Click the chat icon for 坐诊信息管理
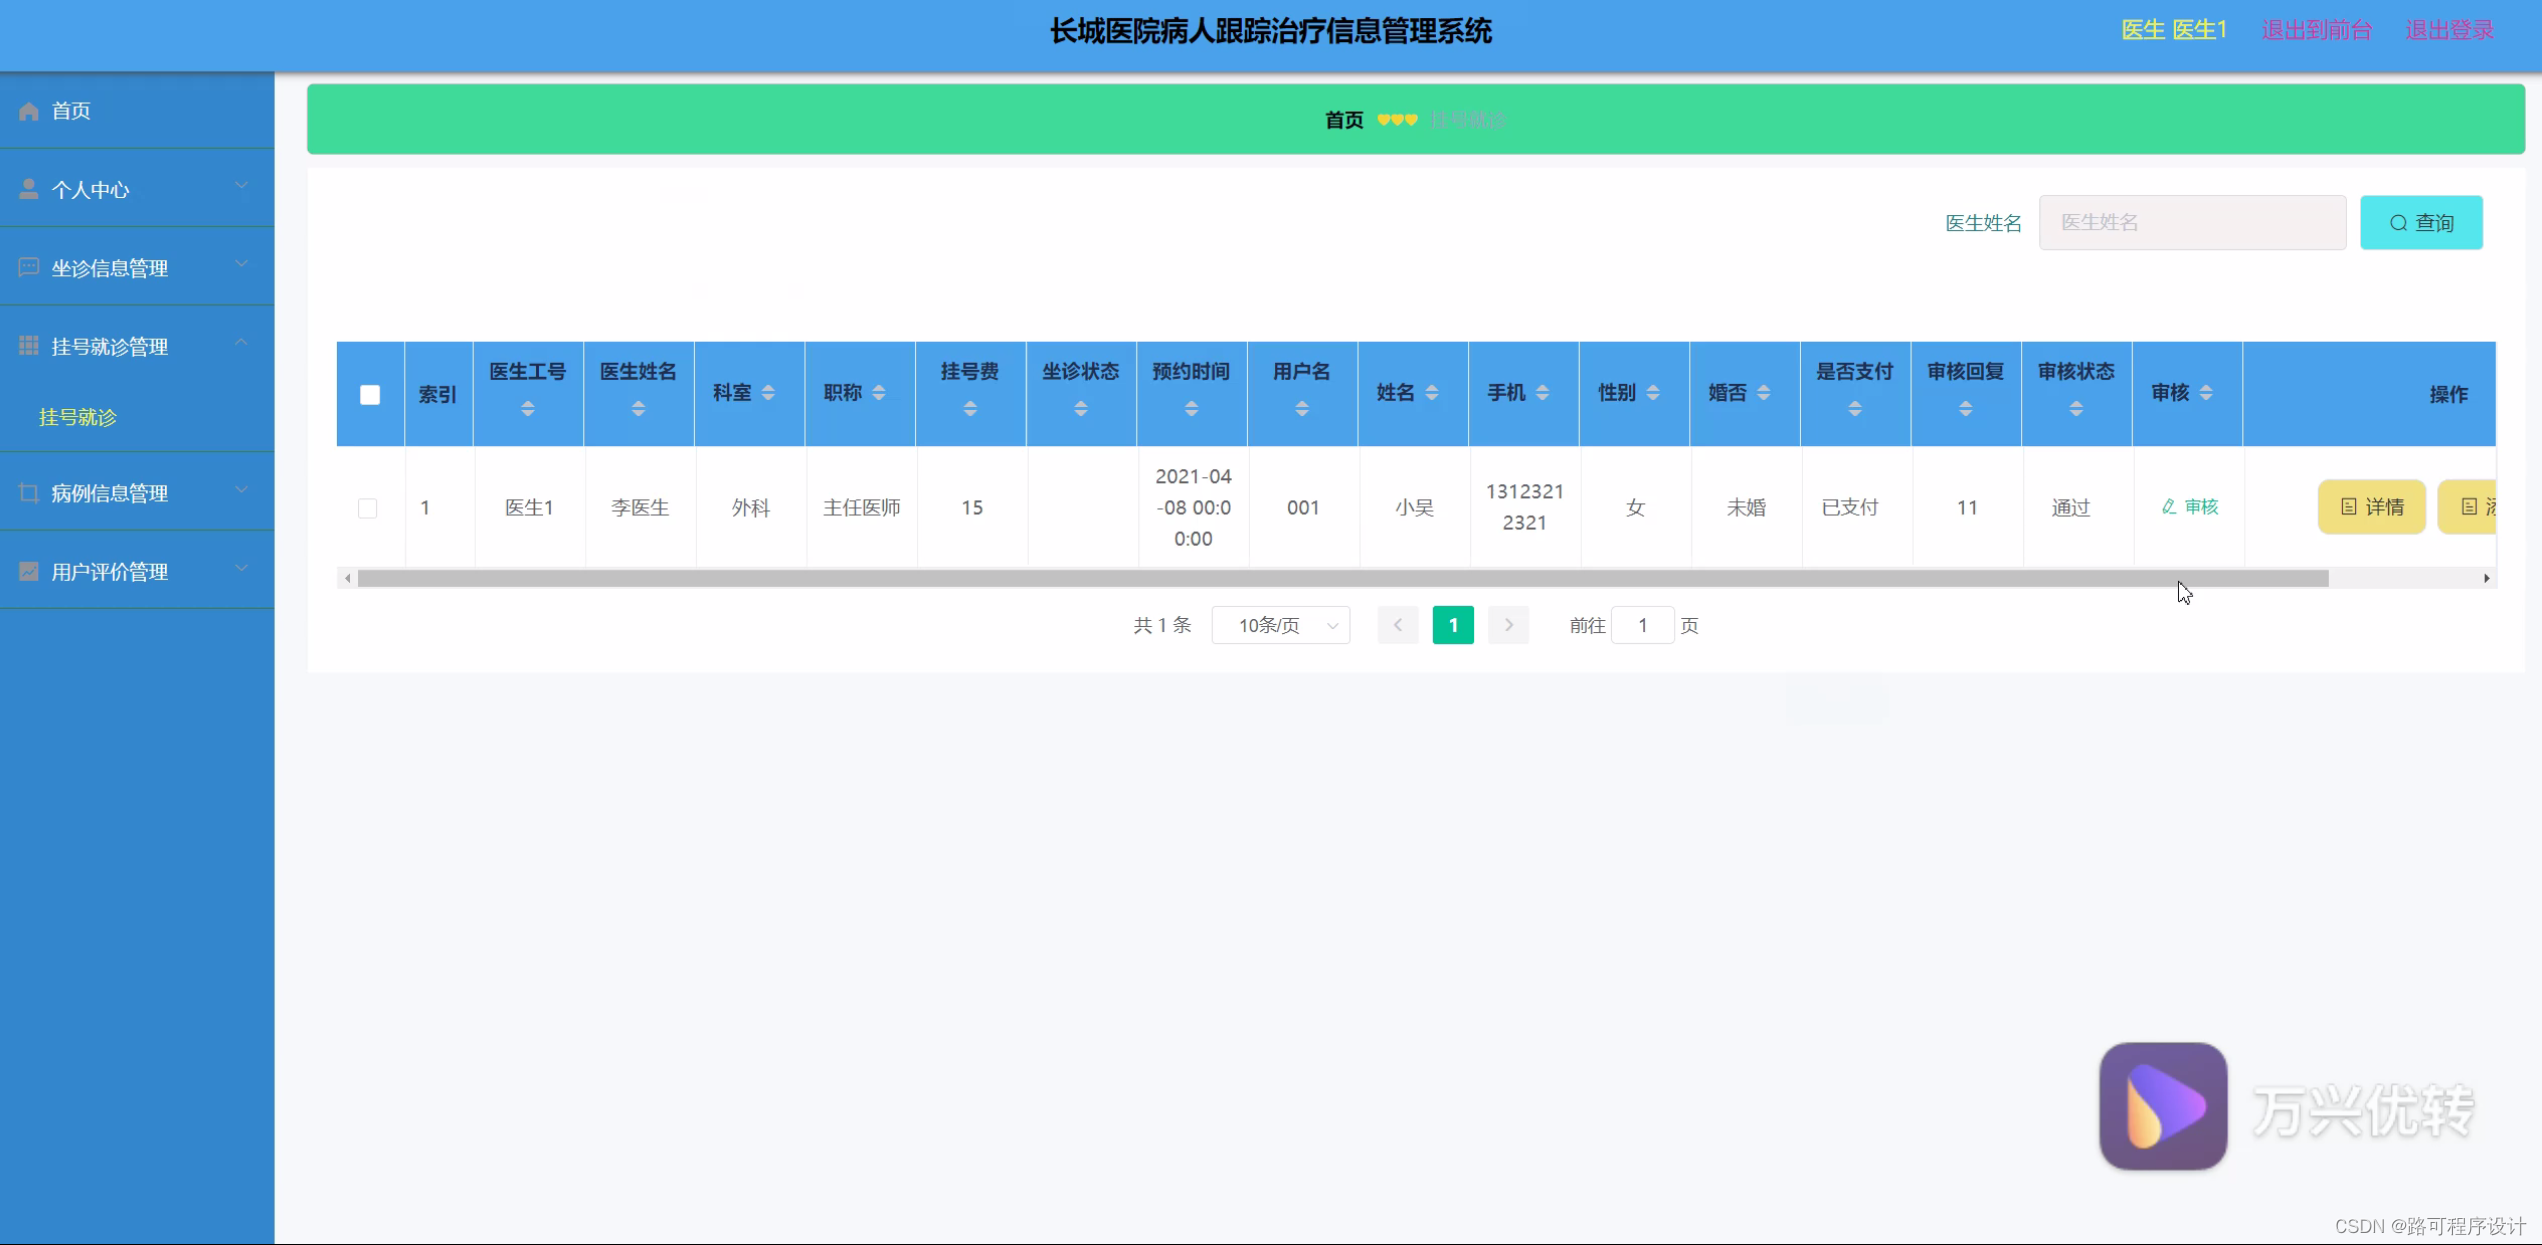The width and height of the screenshot is (2542, 1245). (x=29, y=267)
